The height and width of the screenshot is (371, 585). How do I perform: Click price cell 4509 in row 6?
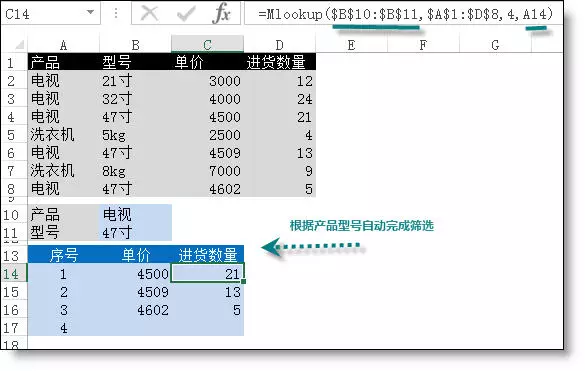point(207,153)
